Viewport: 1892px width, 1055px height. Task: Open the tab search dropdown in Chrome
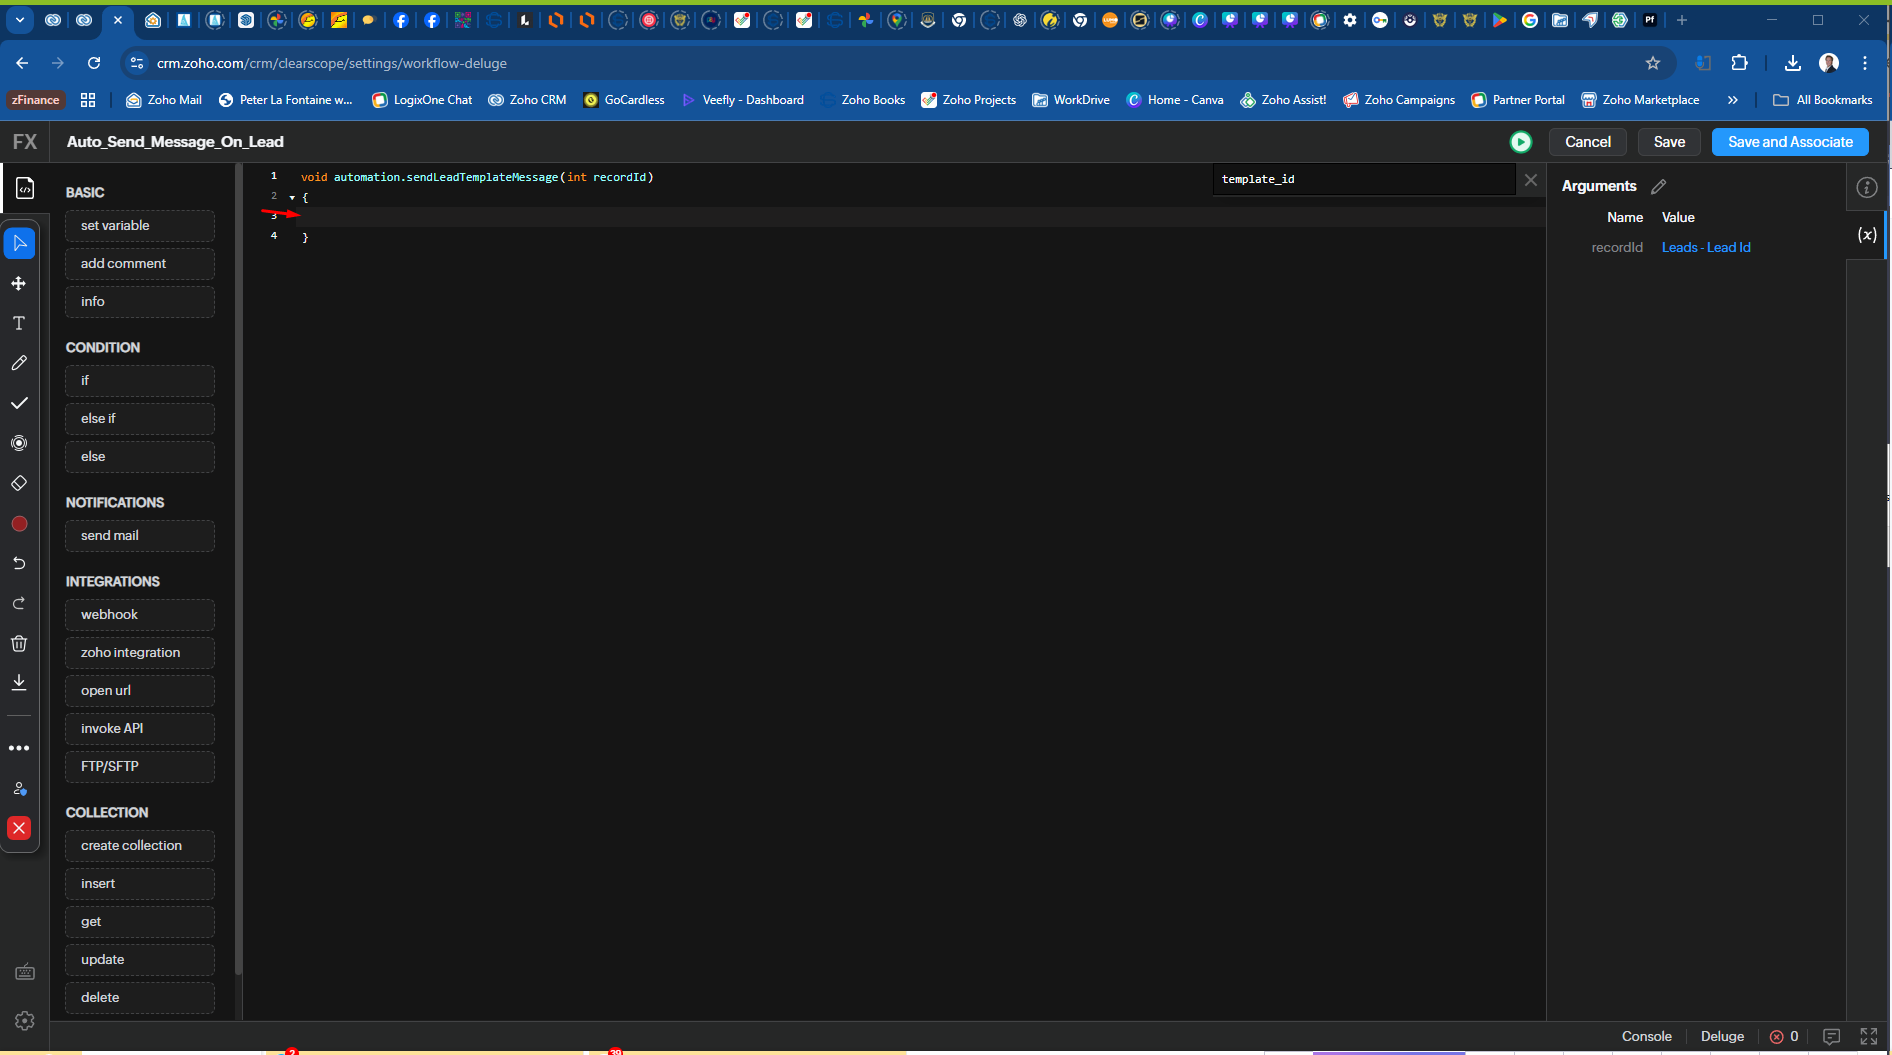click(x=20, y=20)
